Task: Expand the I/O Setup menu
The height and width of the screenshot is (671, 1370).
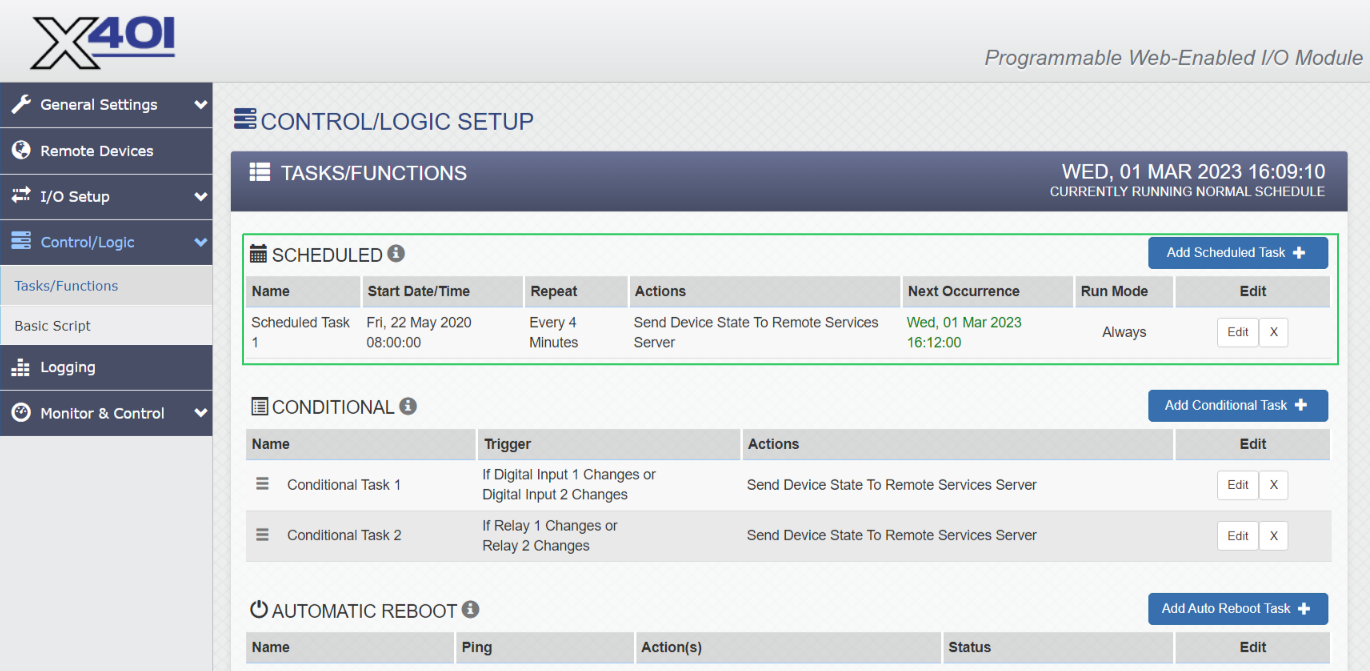Action: [x=106, y=197]
